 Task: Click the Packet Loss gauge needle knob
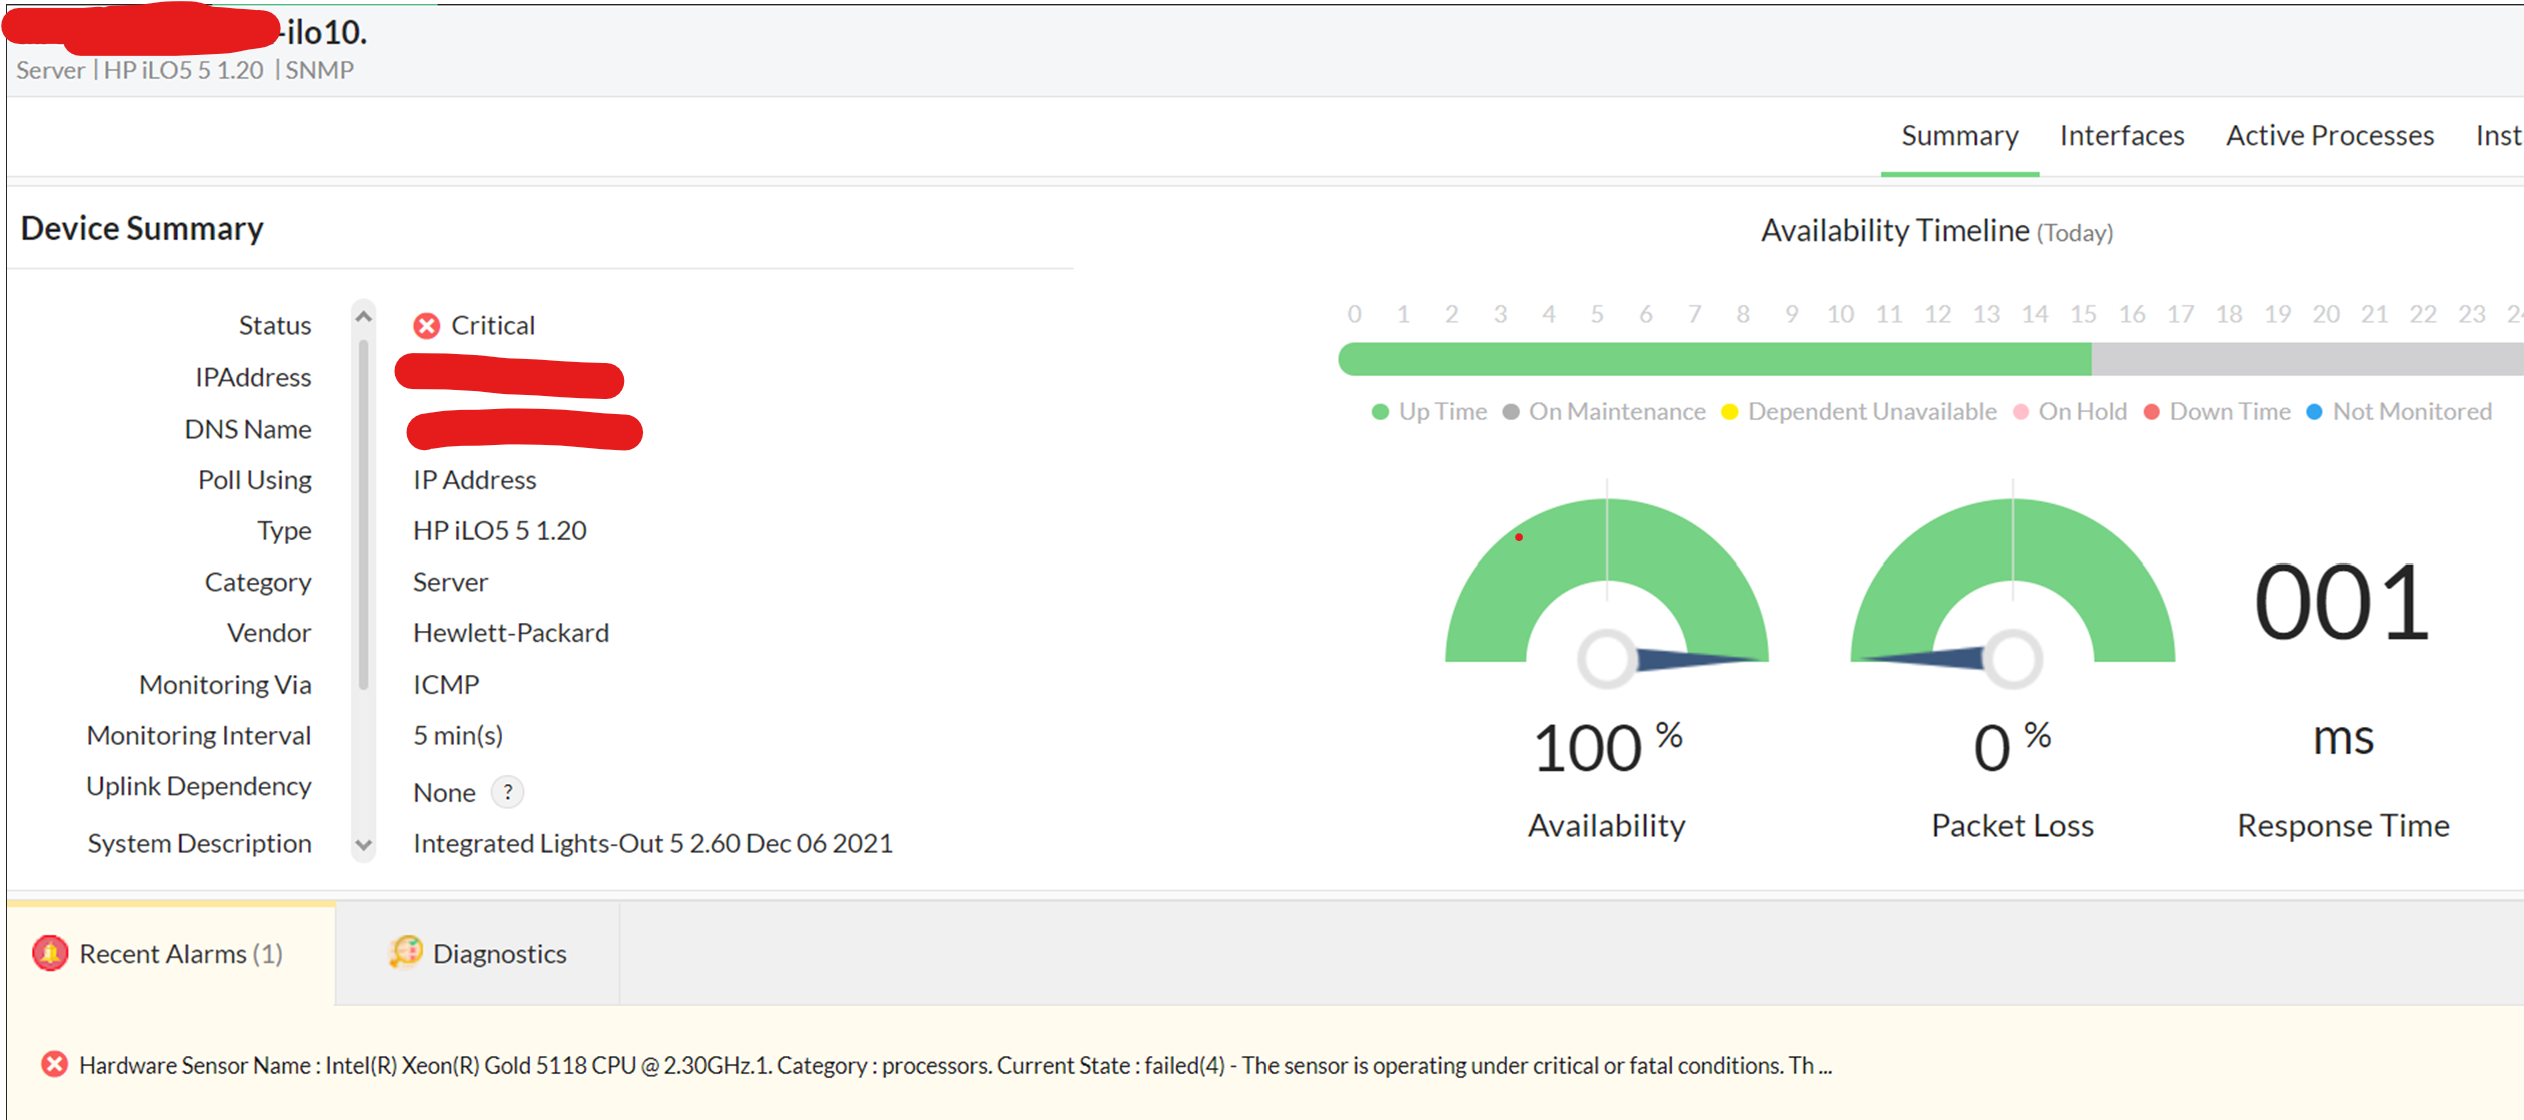tap(2012, 658)
